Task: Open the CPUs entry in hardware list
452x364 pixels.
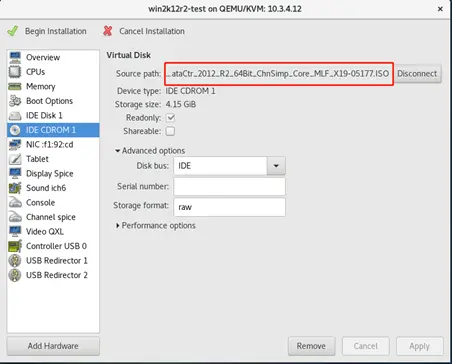Action: (53, 72)
